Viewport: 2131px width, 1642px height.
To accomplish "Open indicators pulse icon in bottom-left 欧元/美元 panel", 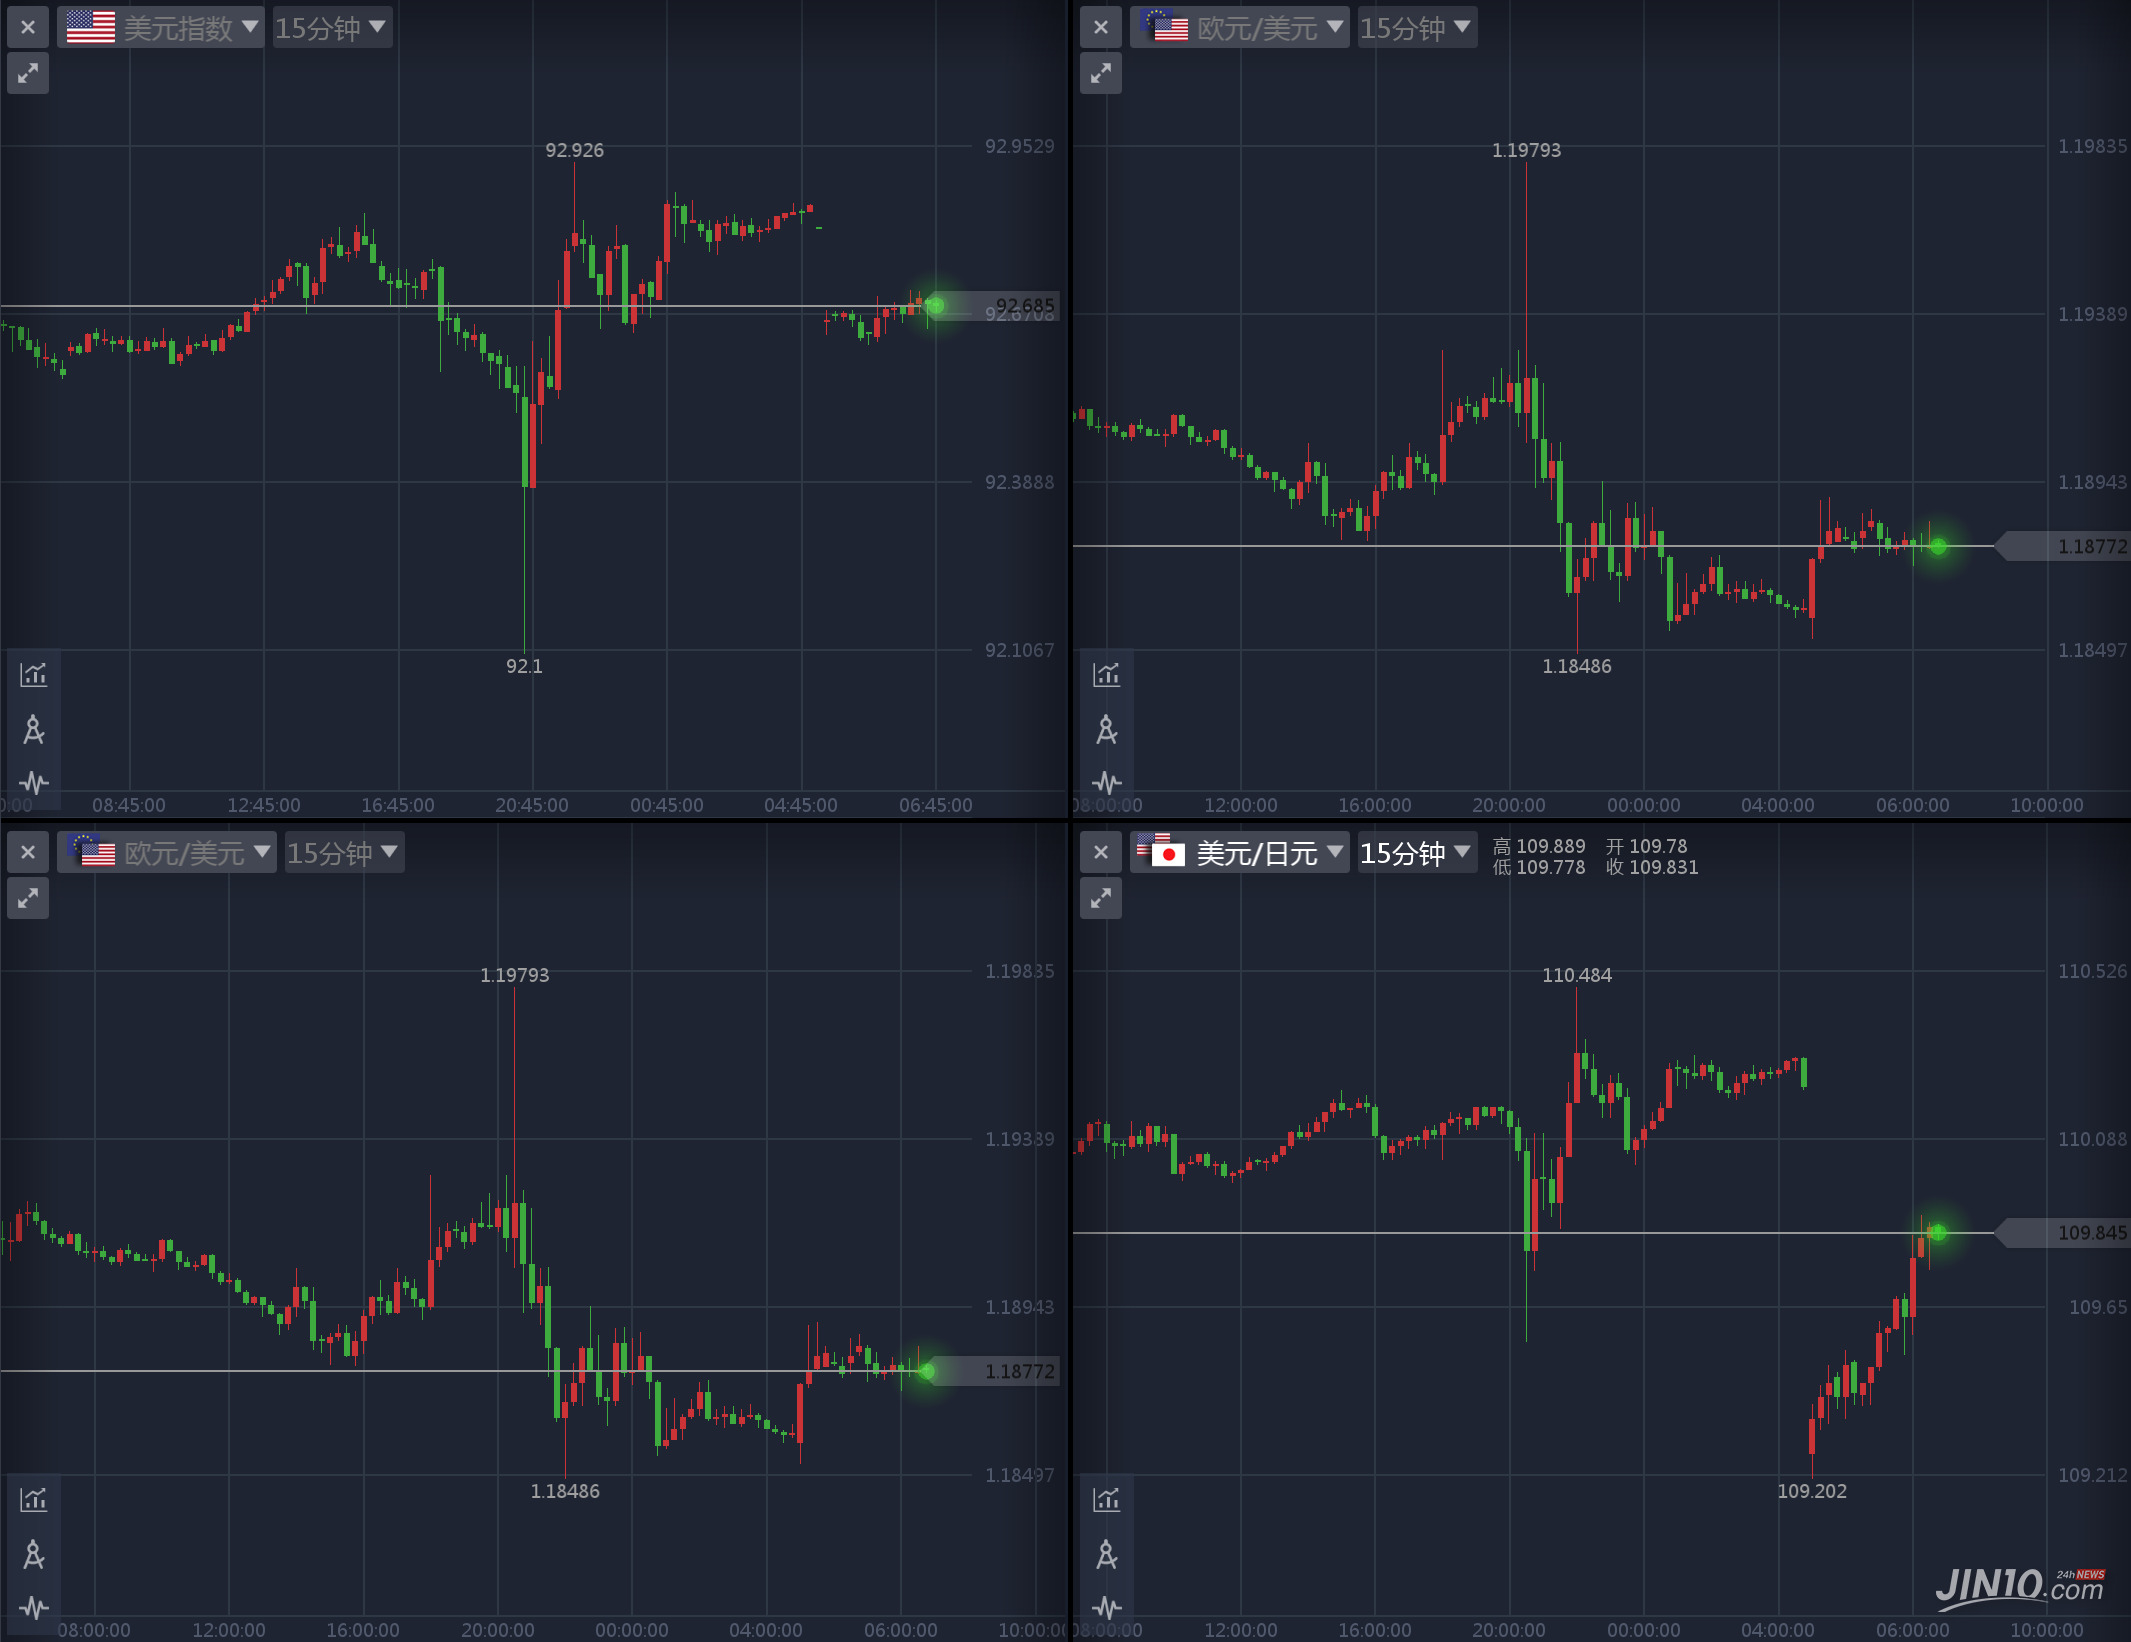I will [34, 1607].
